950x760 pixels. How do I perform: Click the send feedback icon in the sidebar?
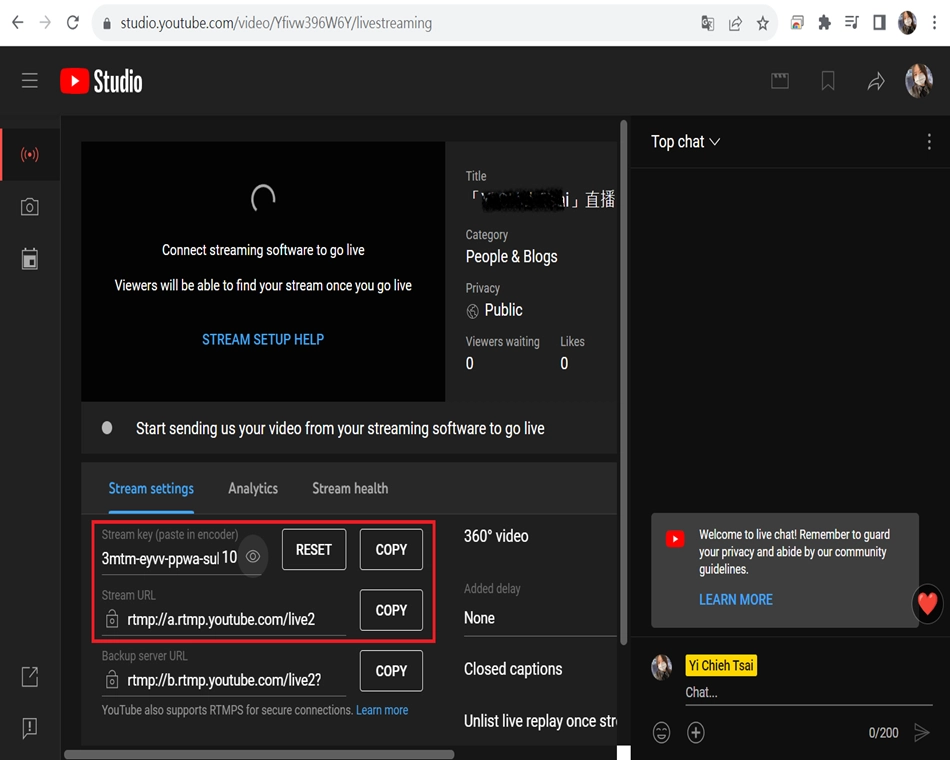[30, 728]
